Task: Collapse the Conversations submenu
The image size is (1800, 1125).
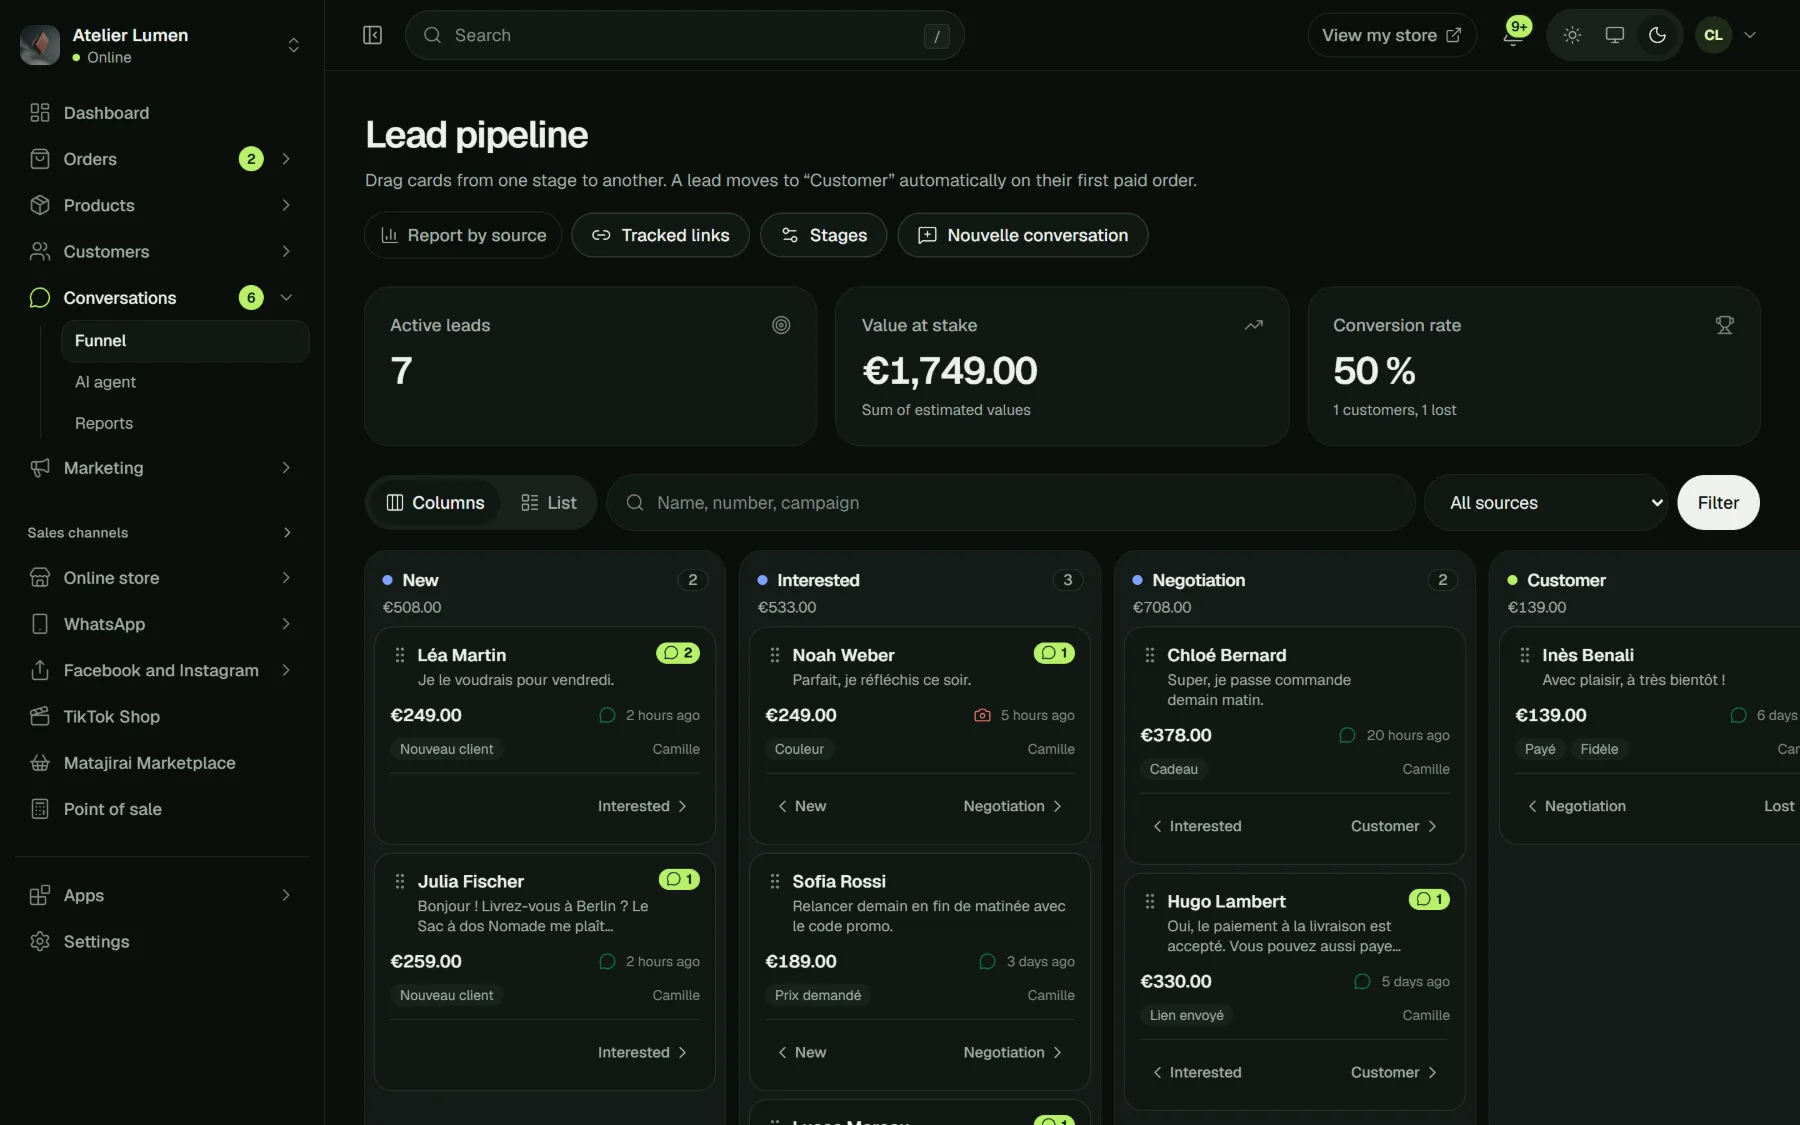Action: [286, 297]
